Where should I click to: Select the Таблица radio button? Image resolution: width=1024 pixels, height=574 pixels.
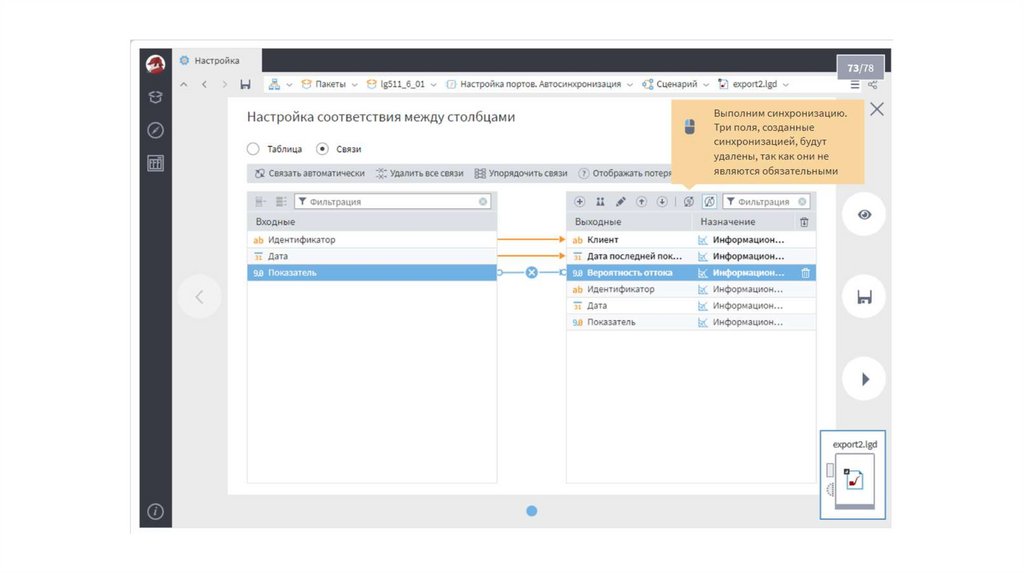tap(253, 149)
